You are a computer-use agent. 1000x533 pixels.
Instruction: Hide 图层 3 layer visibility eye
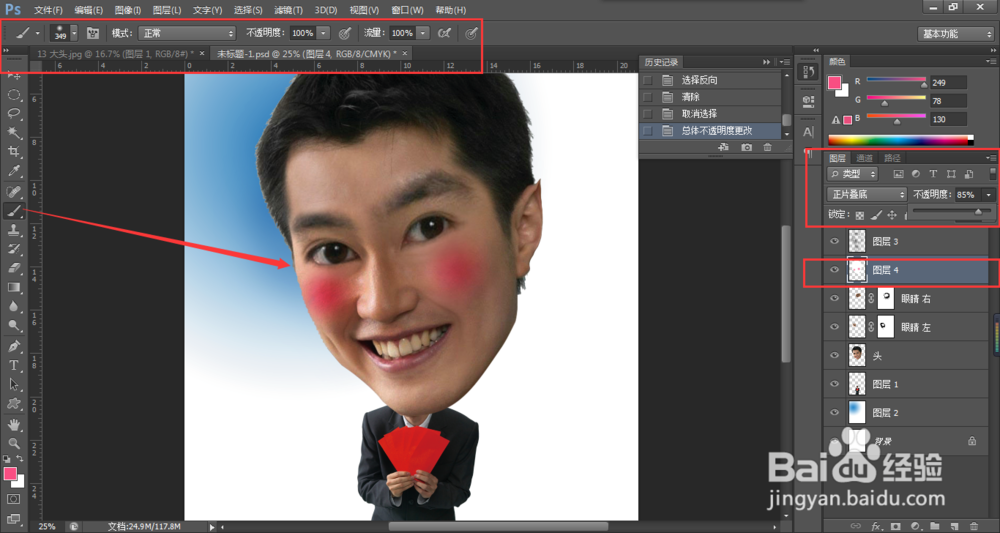click(x=835, y=241)
